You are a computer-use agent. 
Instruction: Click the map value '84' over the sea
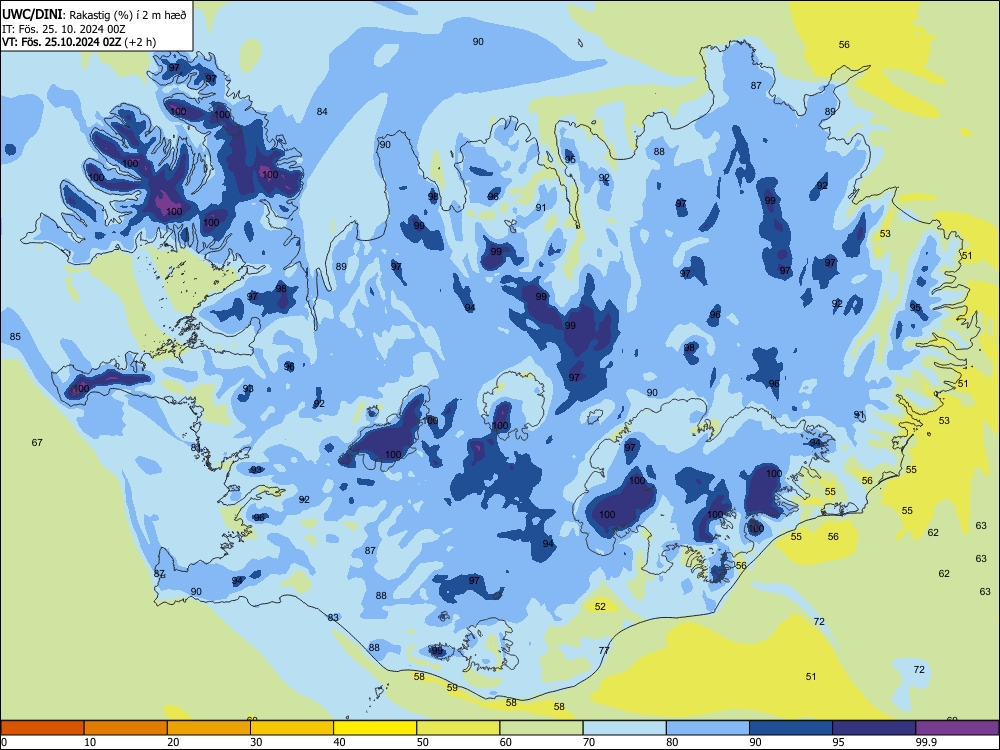point(322,112)
